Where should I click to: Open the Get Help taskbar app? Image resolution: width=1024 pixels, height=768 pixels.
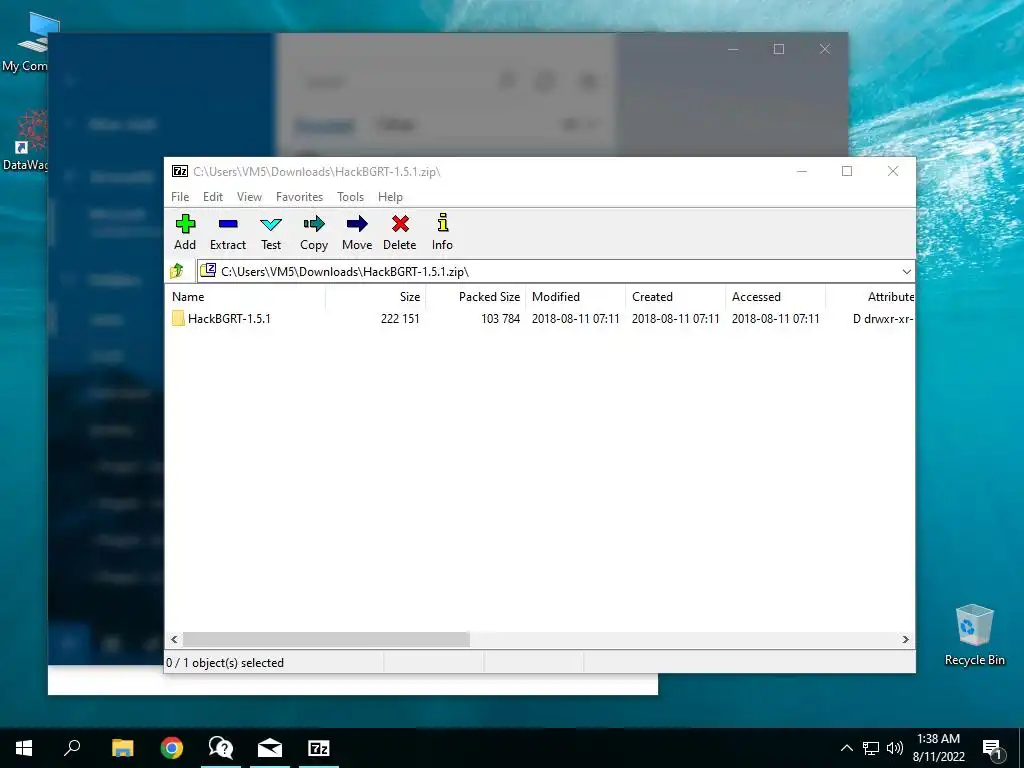point(220,748)
